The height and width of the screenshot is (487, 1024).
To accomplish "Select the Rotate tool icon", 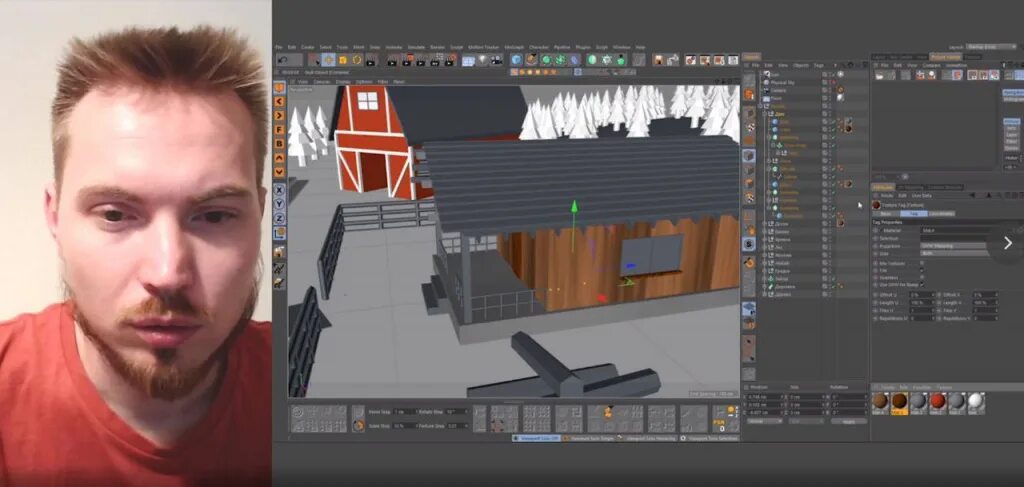I will (357, 60).
